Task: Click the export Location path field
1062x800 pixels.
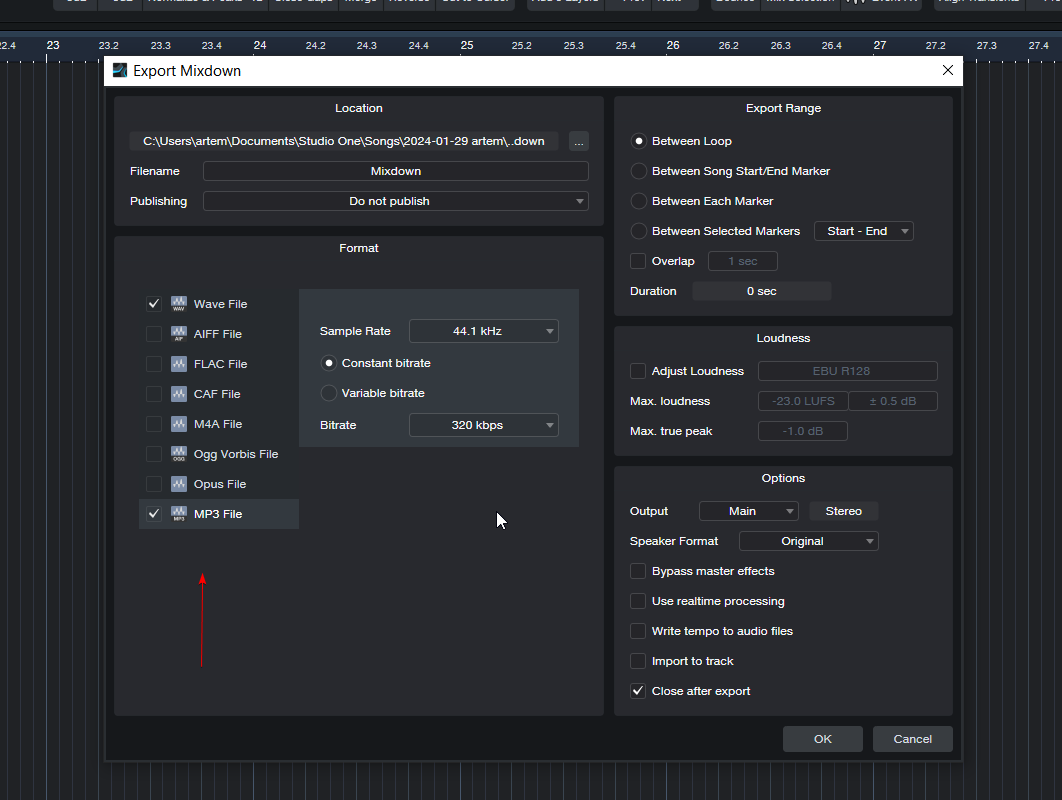Action: (344, 142)
